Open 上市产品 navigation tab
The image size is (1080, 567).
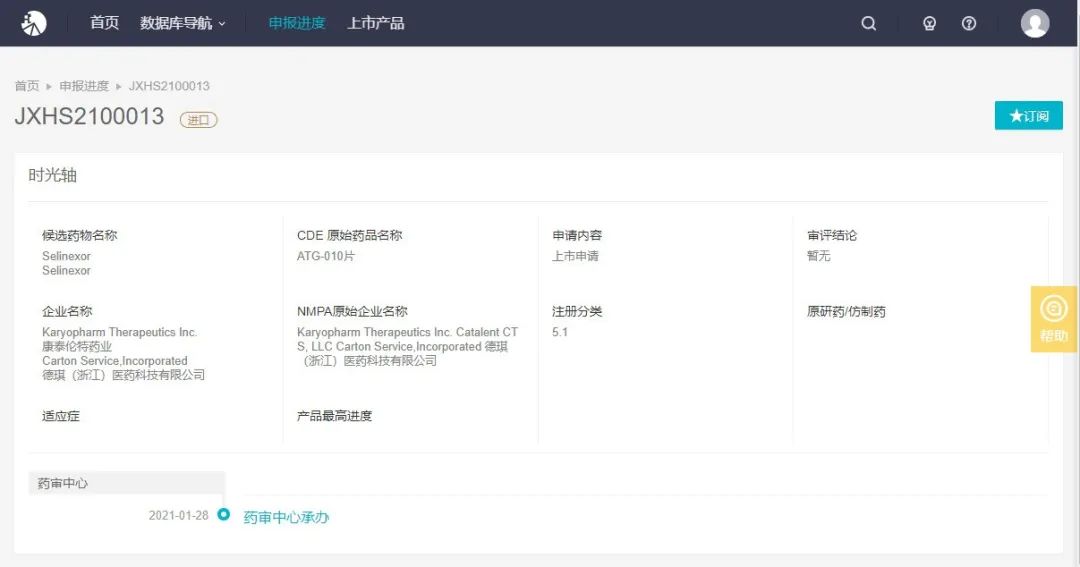pos(375,23)
